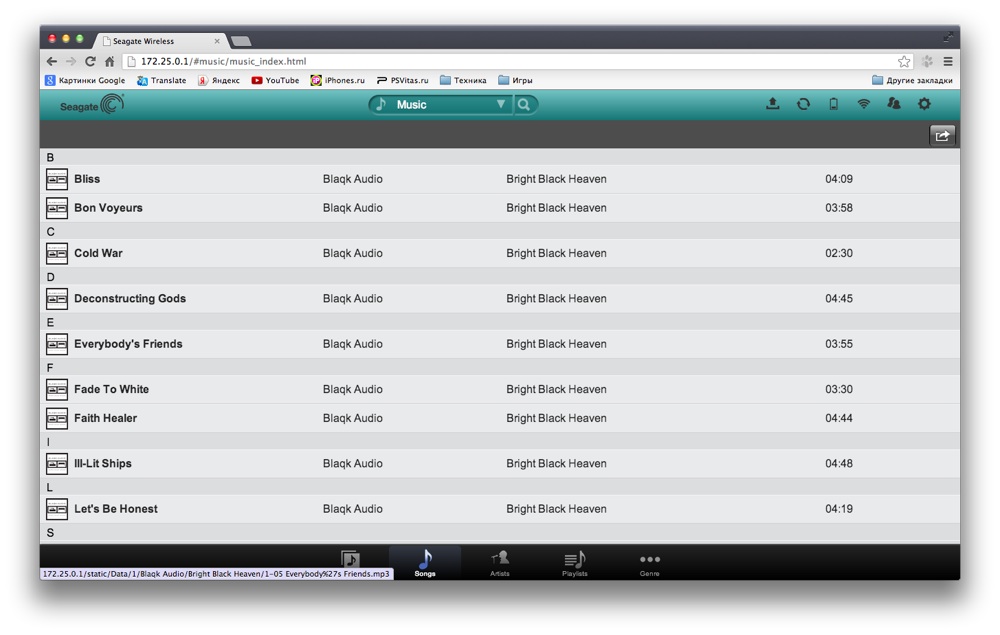
Task: Play the song Ill-Lit Ships
Action: coord(103,463)
